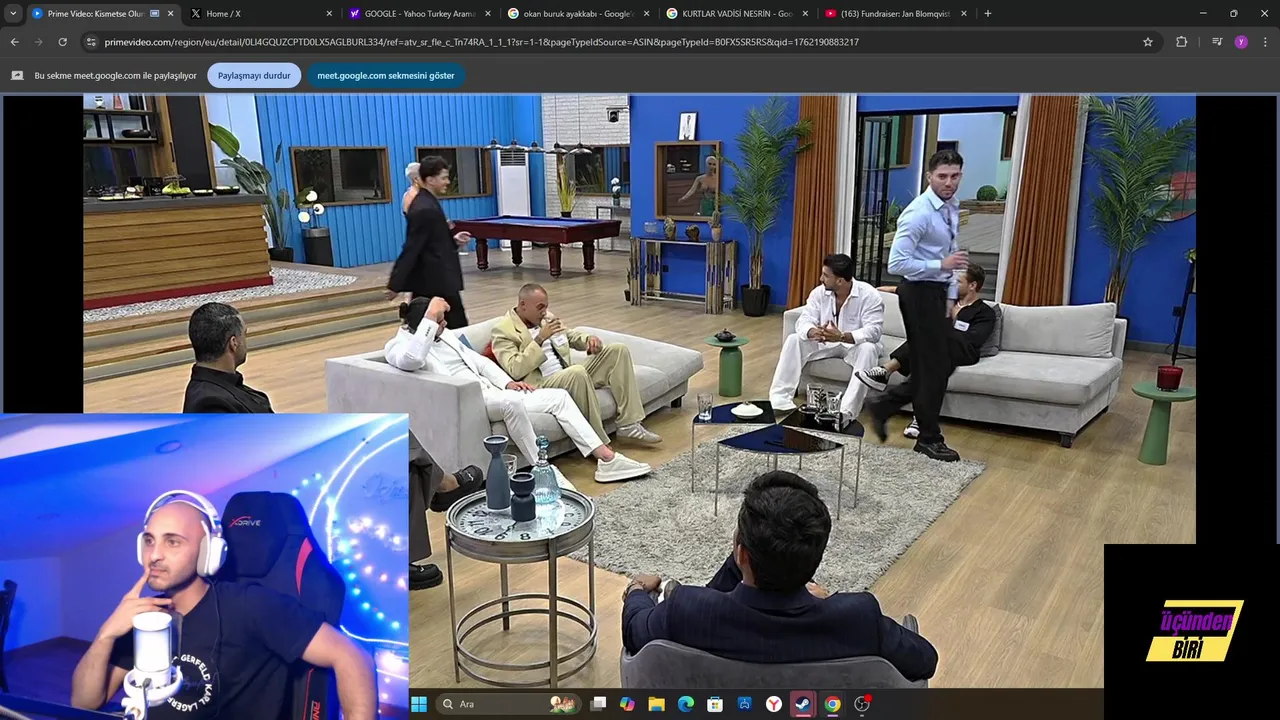Launch Yandex Browser from taskbar

(774, 704)
